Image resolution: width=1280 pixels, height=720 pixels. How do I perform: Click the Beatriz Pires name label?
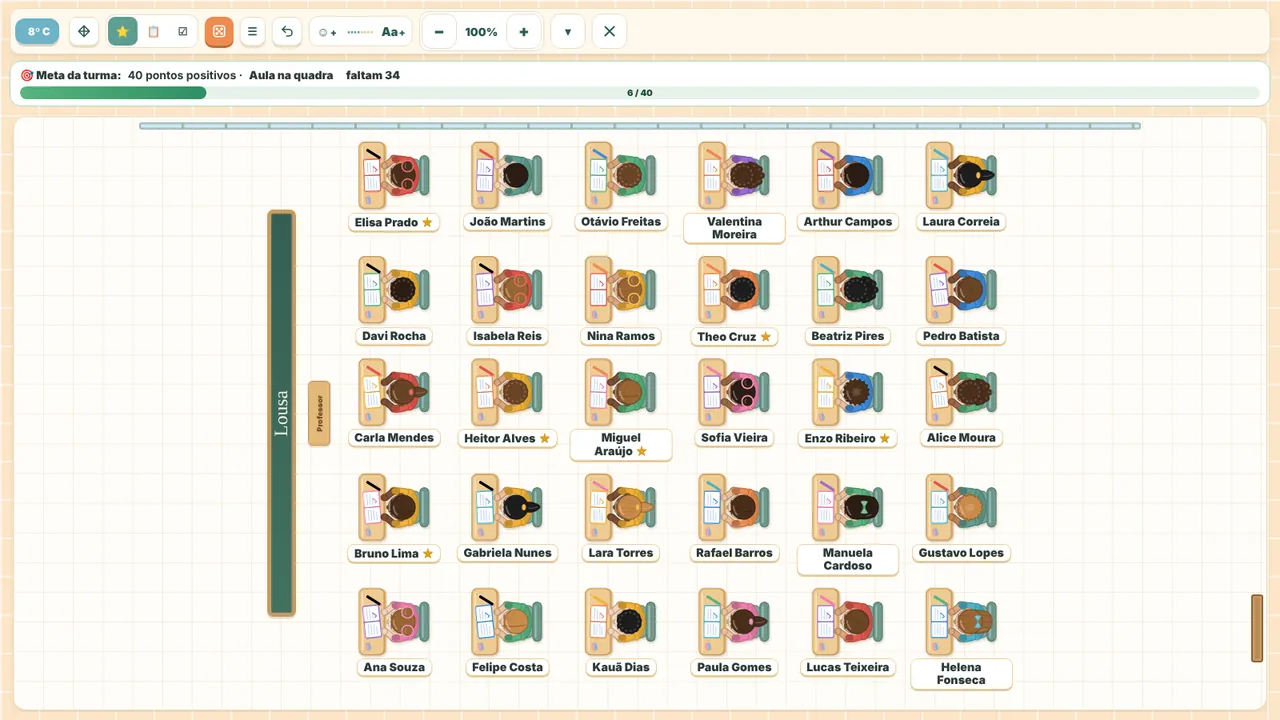848,336
